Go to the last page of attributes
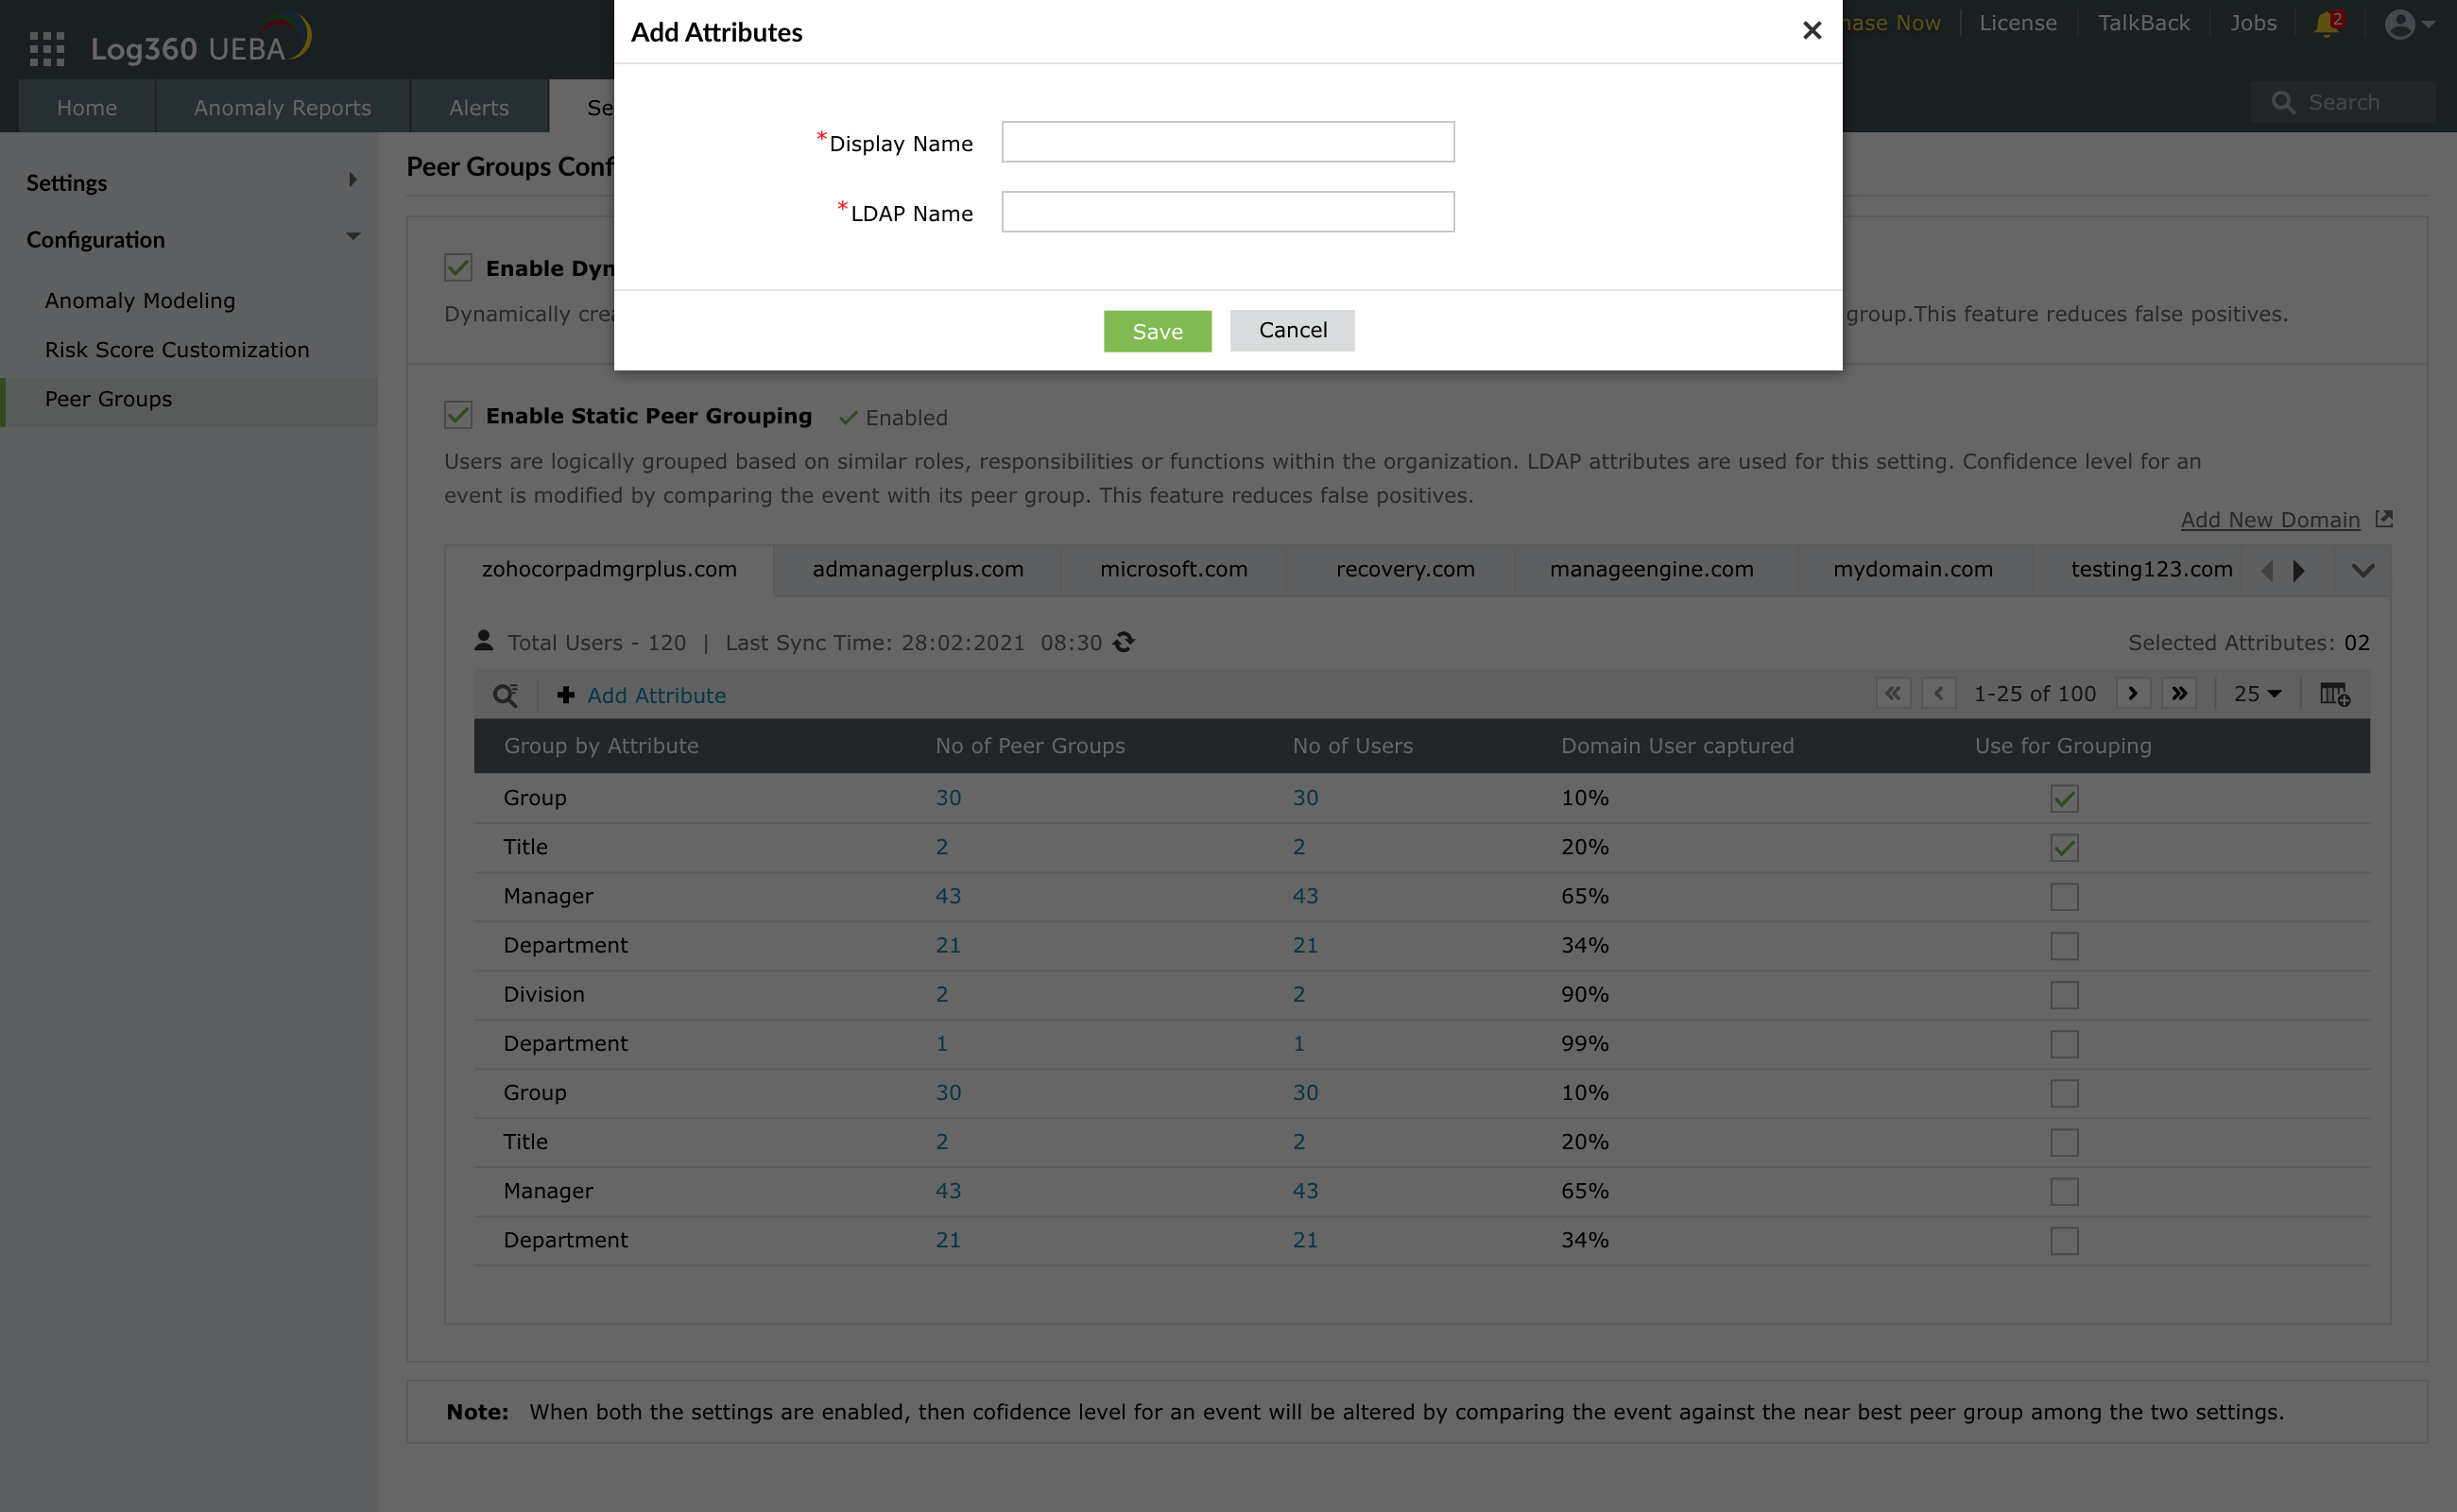 pos(2178,694)
